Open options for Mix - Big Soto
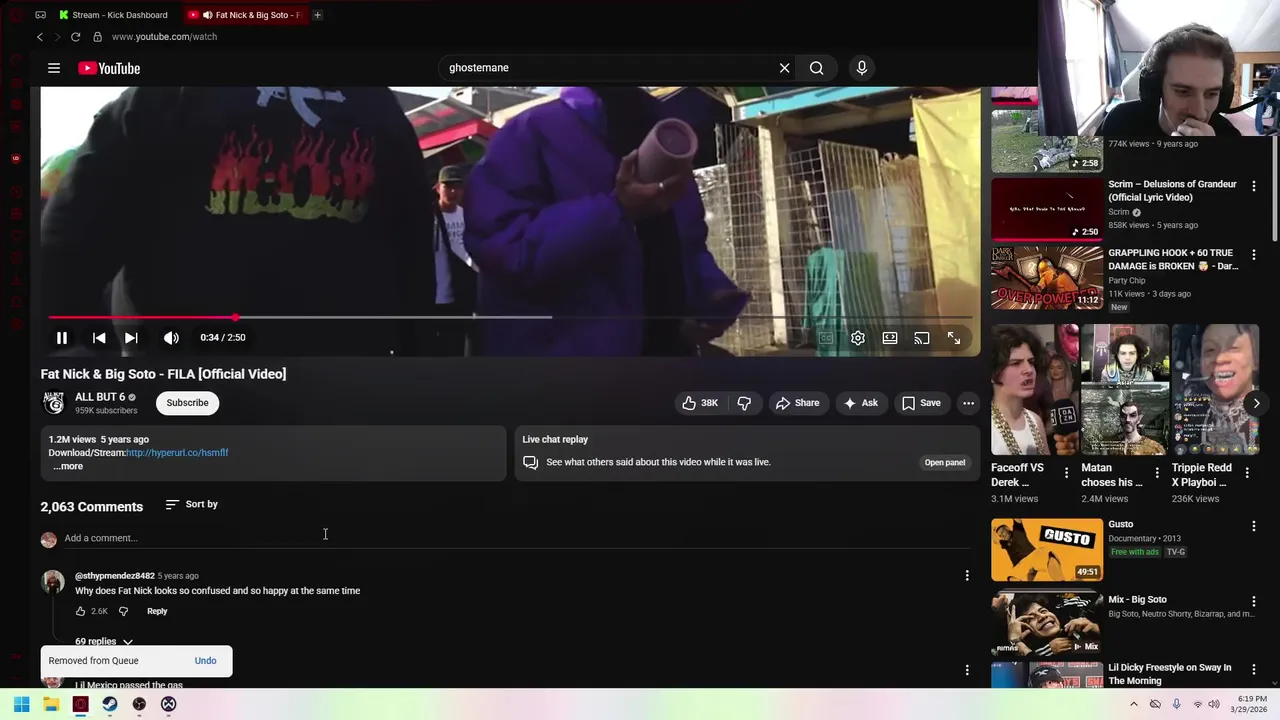 pos(1254,601)
